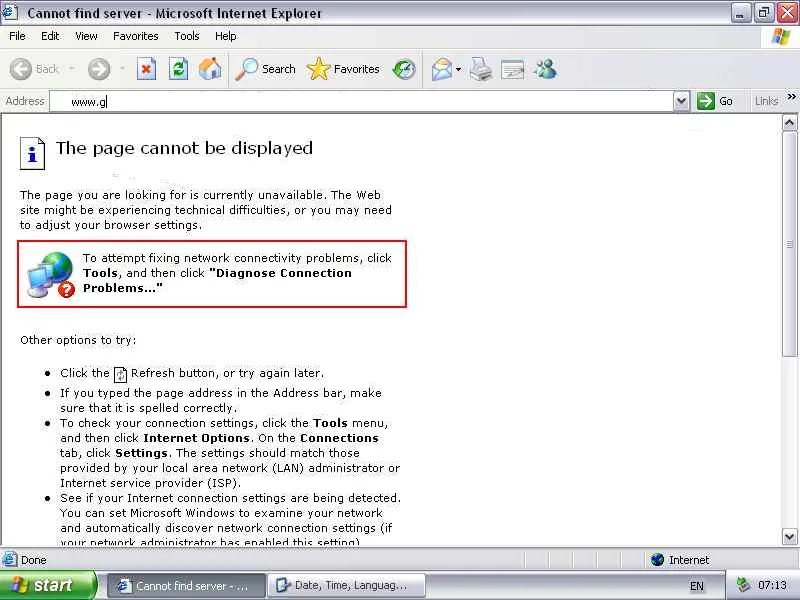Click 'Other options to try:' text
800x600 pixels.
(78, 340)
